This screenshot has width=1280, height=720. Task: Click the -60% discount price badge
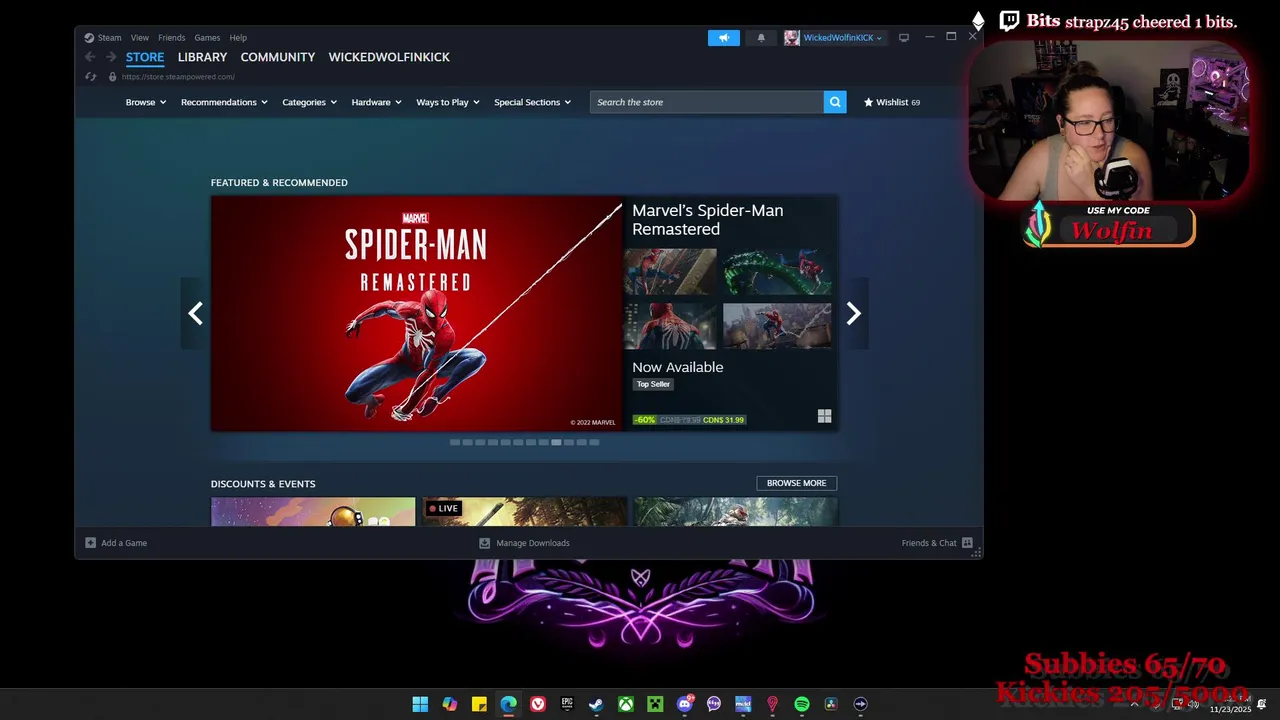click(x=644, y=420)
